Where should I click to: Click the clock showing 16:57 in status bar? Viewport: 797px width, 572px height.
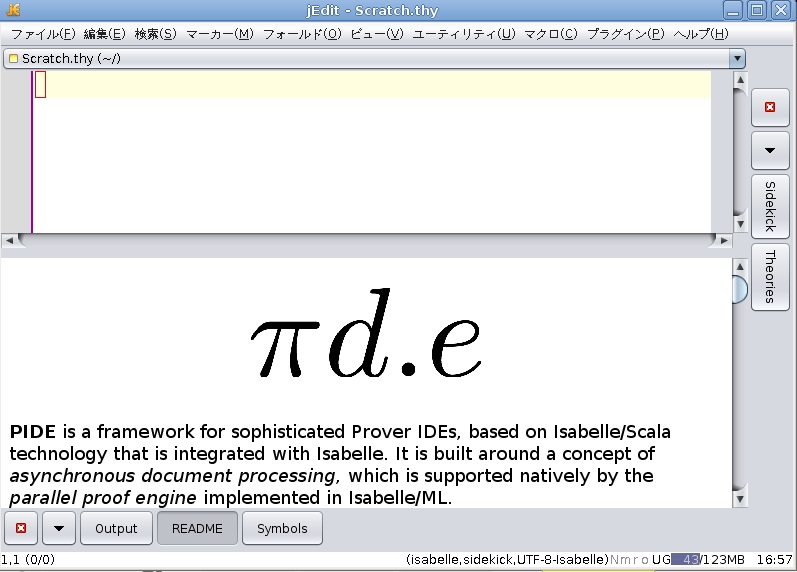pyautogui.click(x=775, y=560)
